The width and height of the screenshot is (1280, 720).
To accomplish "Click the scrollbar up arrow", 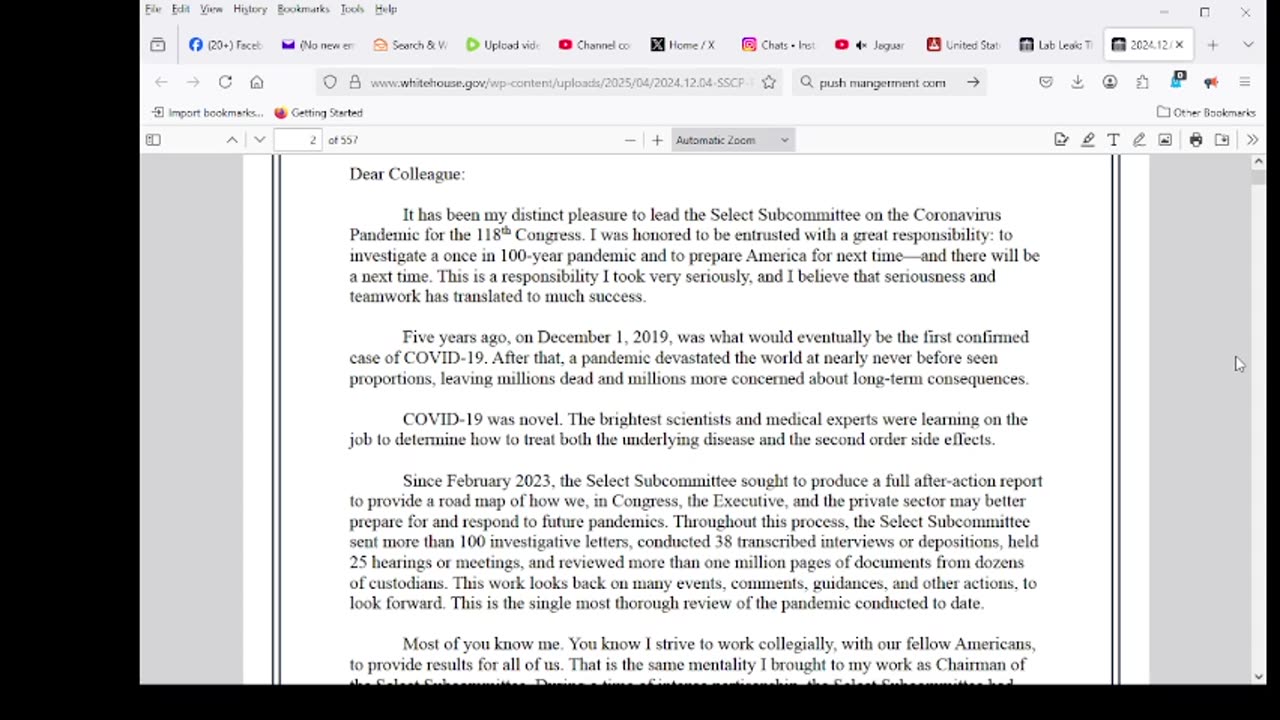I will point(1258,162).
